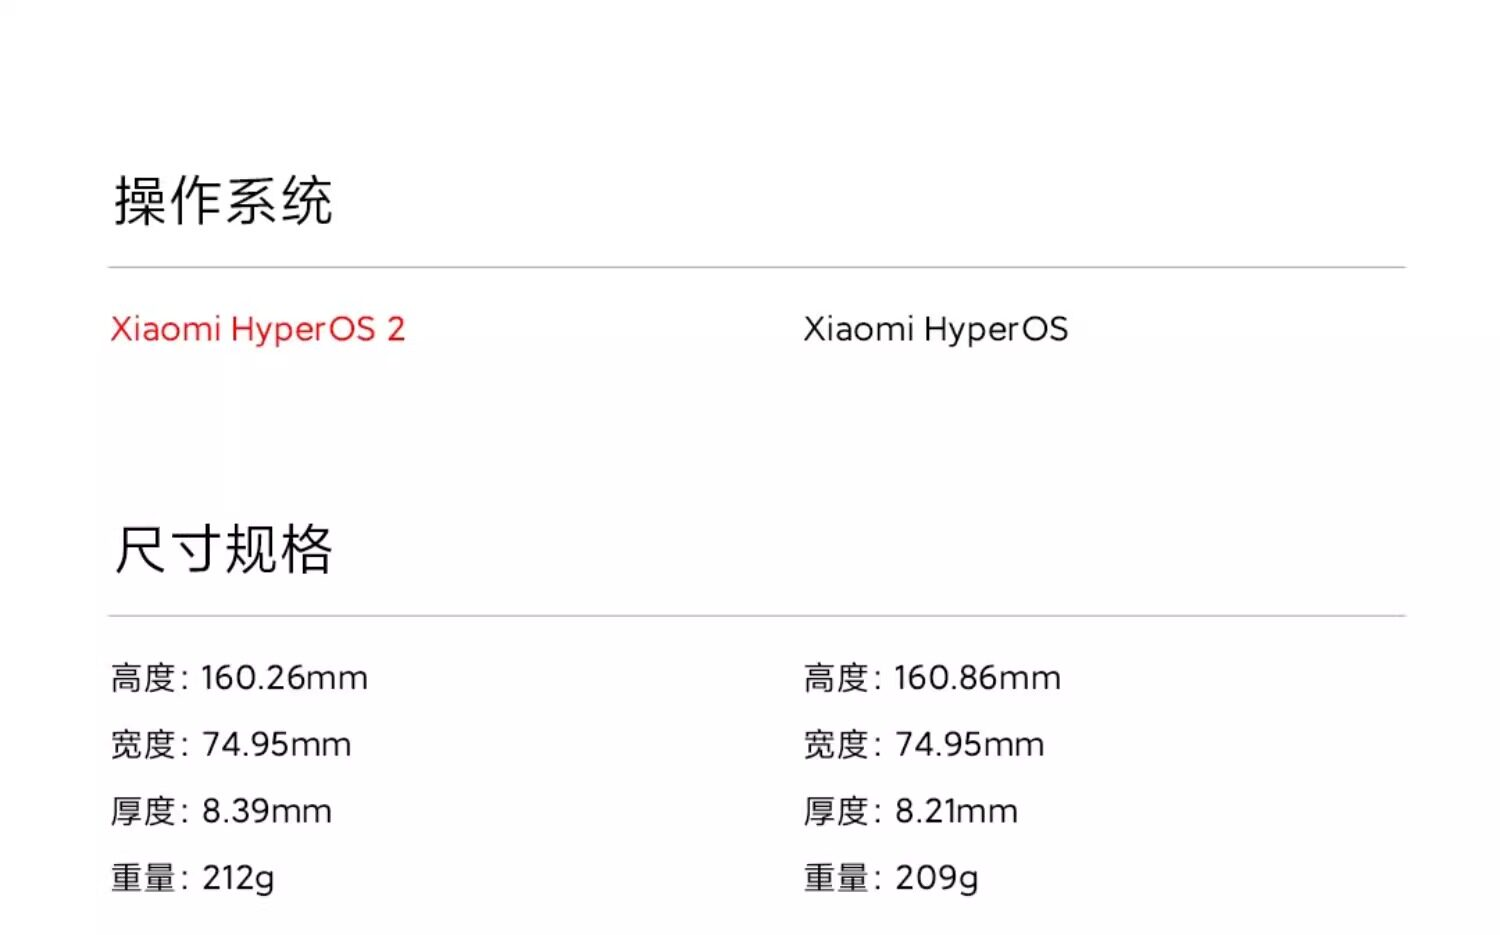Click the 高度 label in right column
This screenshot has width=1500, height=935.
[x=836, y=678]
